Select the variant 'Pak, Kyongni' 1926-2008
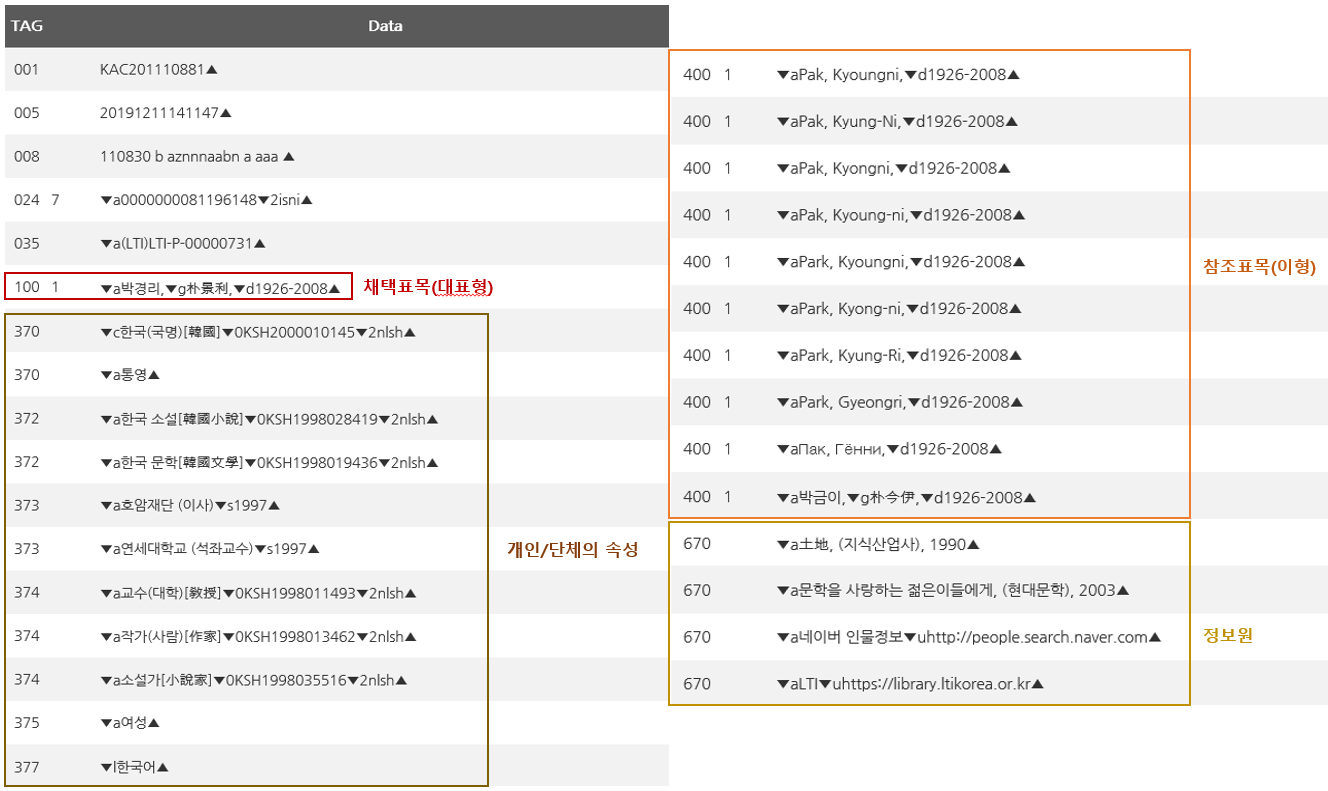 tap(893, 168)
